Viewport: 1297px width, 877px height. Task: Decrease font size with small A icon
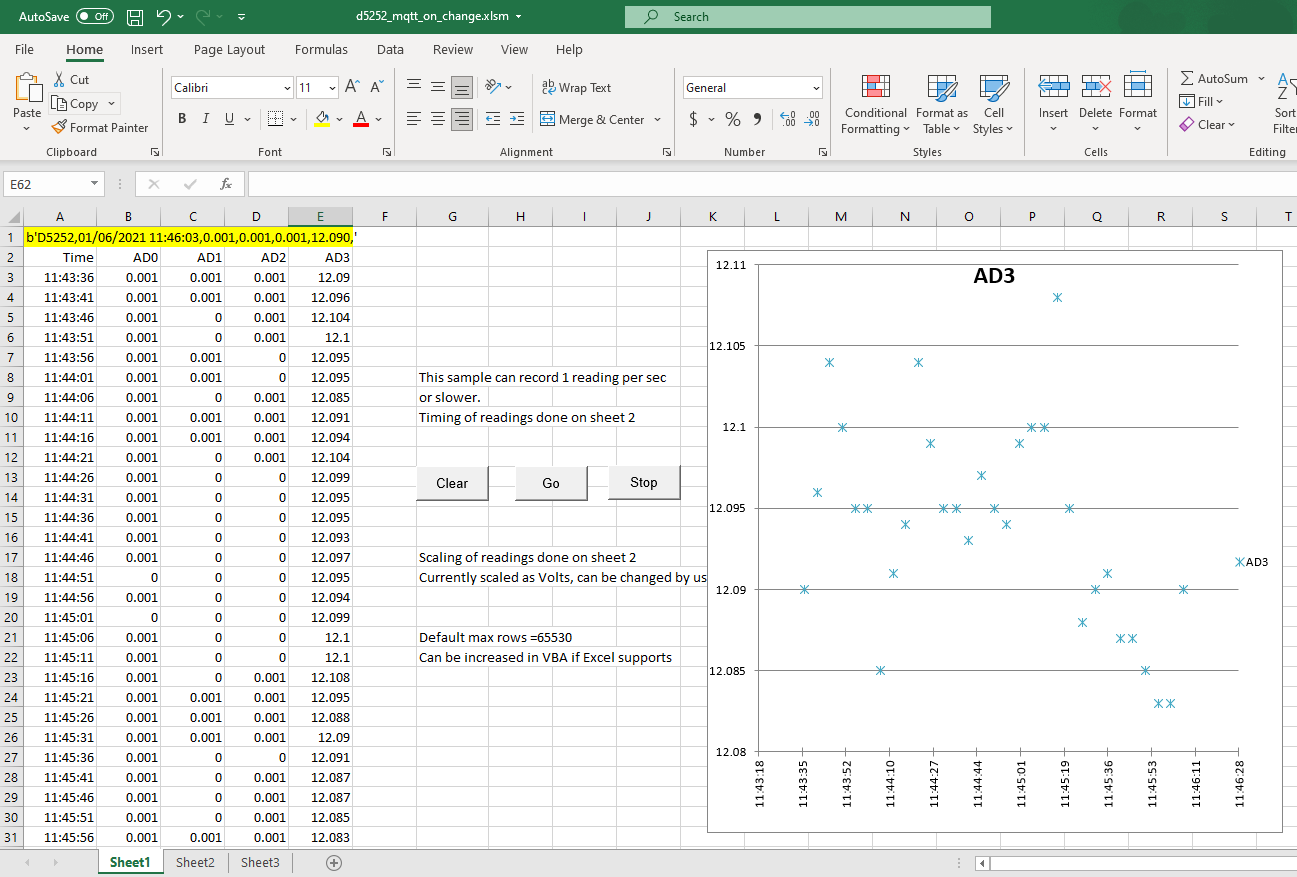pyautogui.click(x=377, y=87)
